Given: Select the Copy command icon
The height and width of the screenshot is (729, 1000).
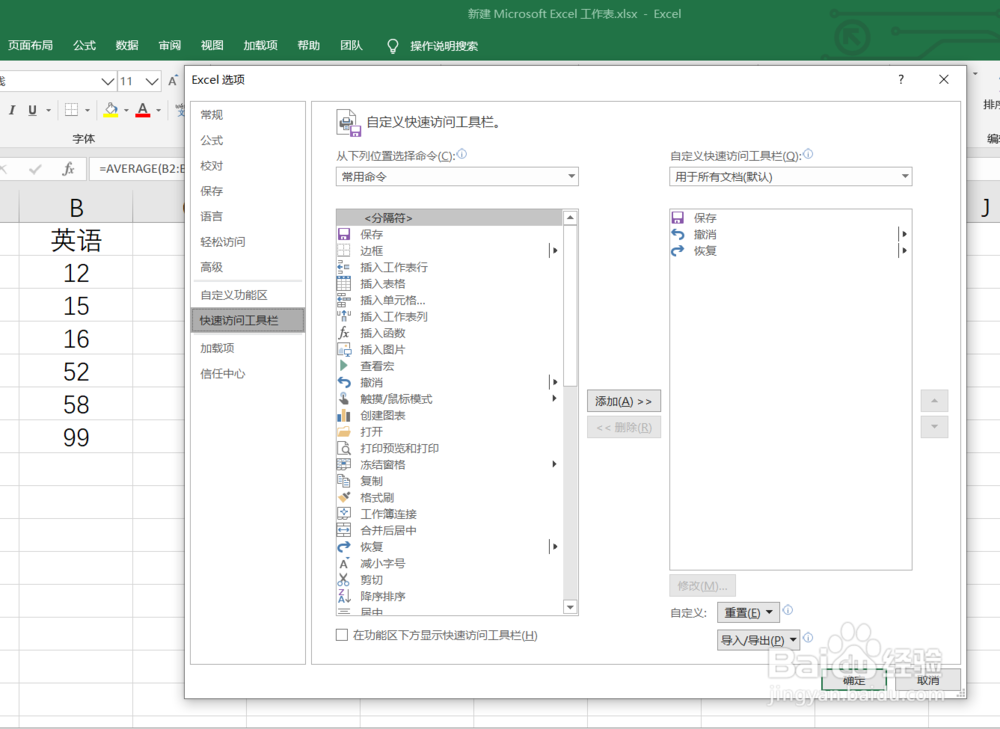Looking at the screenshot, I should [x=344, y=481].
